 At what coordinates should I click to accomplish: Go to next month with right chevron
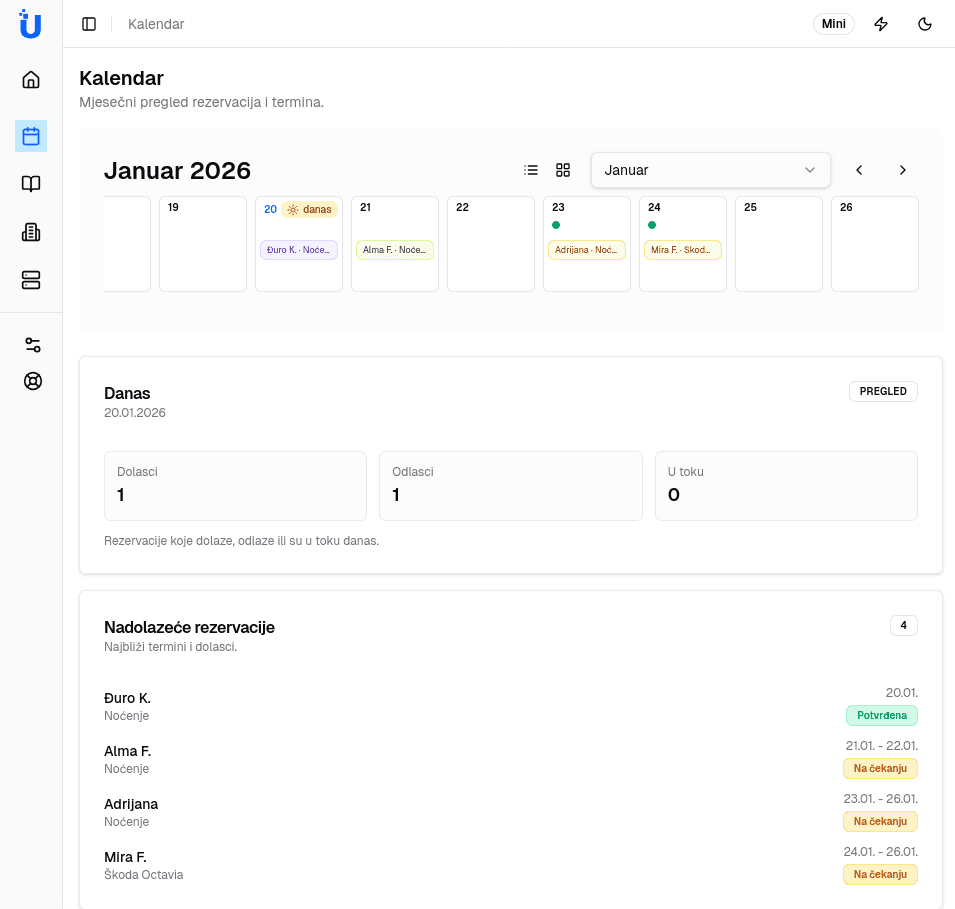(x=903, y=170)
